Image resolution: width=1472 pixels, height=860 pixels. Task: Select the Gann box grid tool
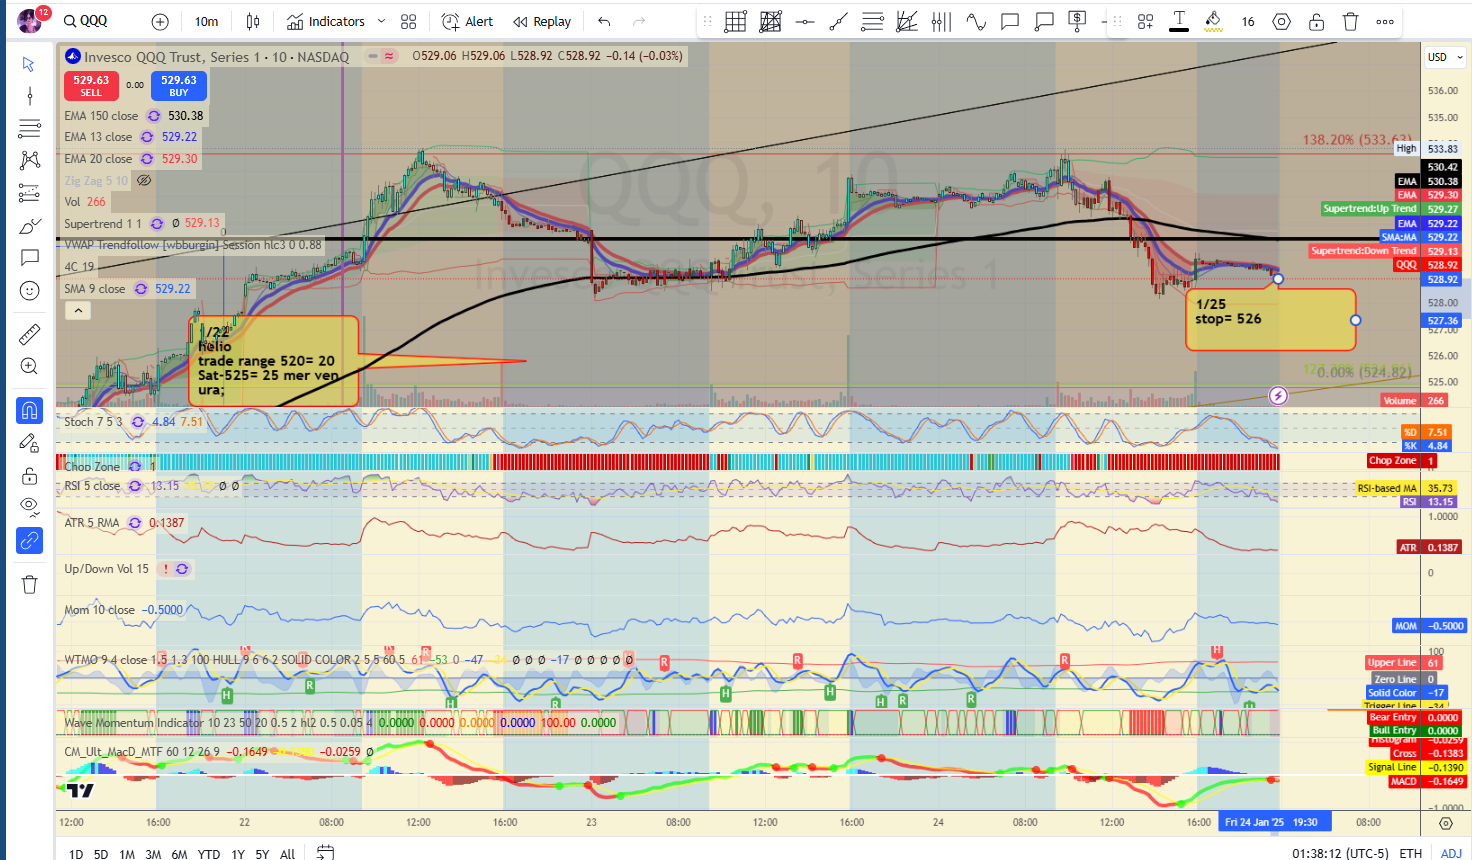[736, 21]
